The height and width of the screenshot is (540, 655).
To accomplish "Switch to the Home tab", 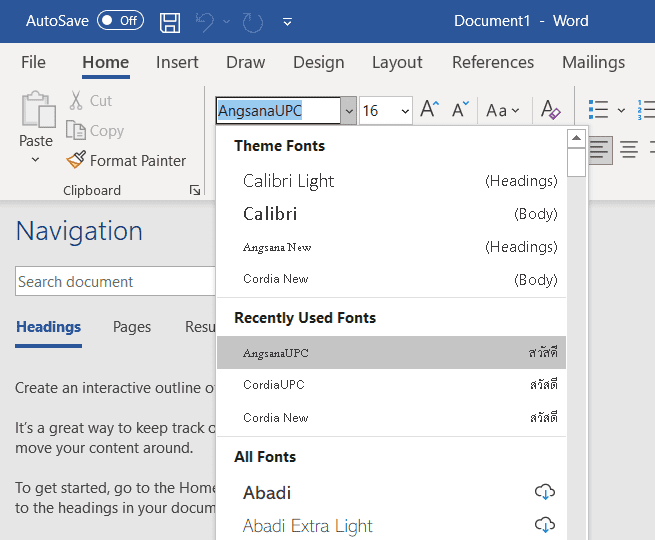I will (x=106, y=62).
